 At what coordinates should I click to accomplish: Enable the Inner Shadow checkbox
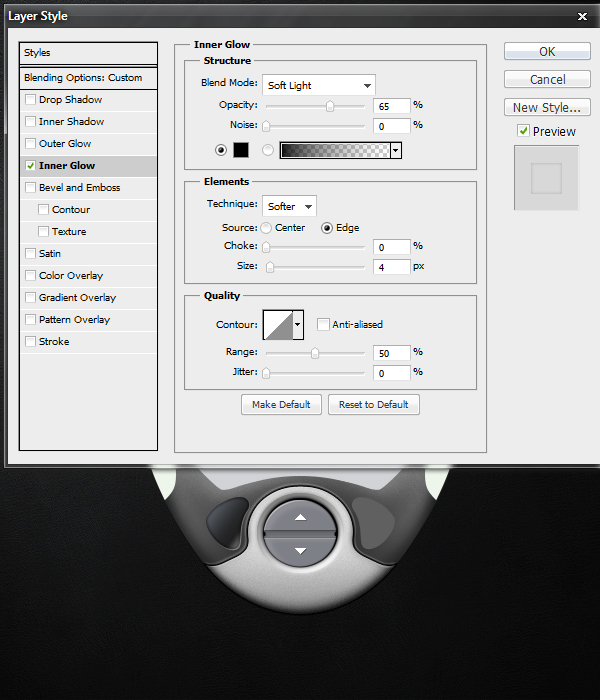(x=30, y=121)
